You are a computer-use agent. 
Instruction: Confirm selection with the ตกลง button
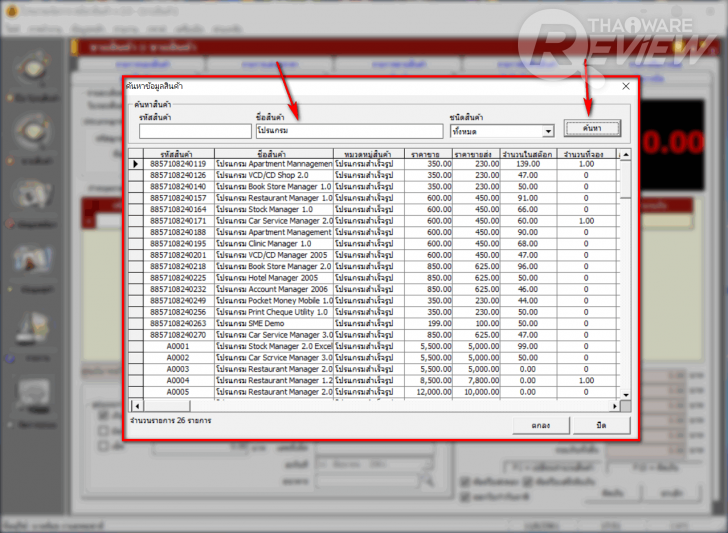(541, 425)
